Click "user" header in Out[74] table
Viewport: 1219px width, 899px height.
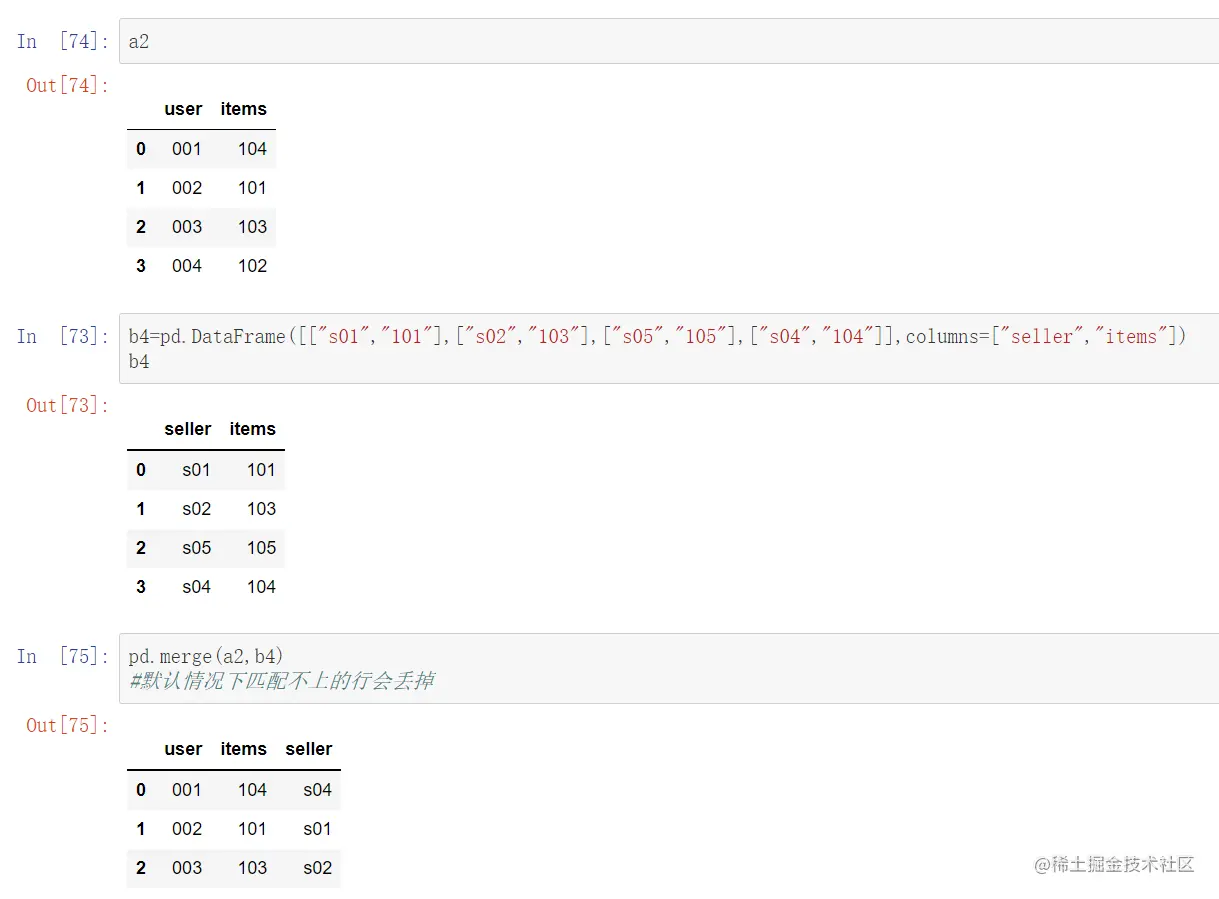(183, 109)
